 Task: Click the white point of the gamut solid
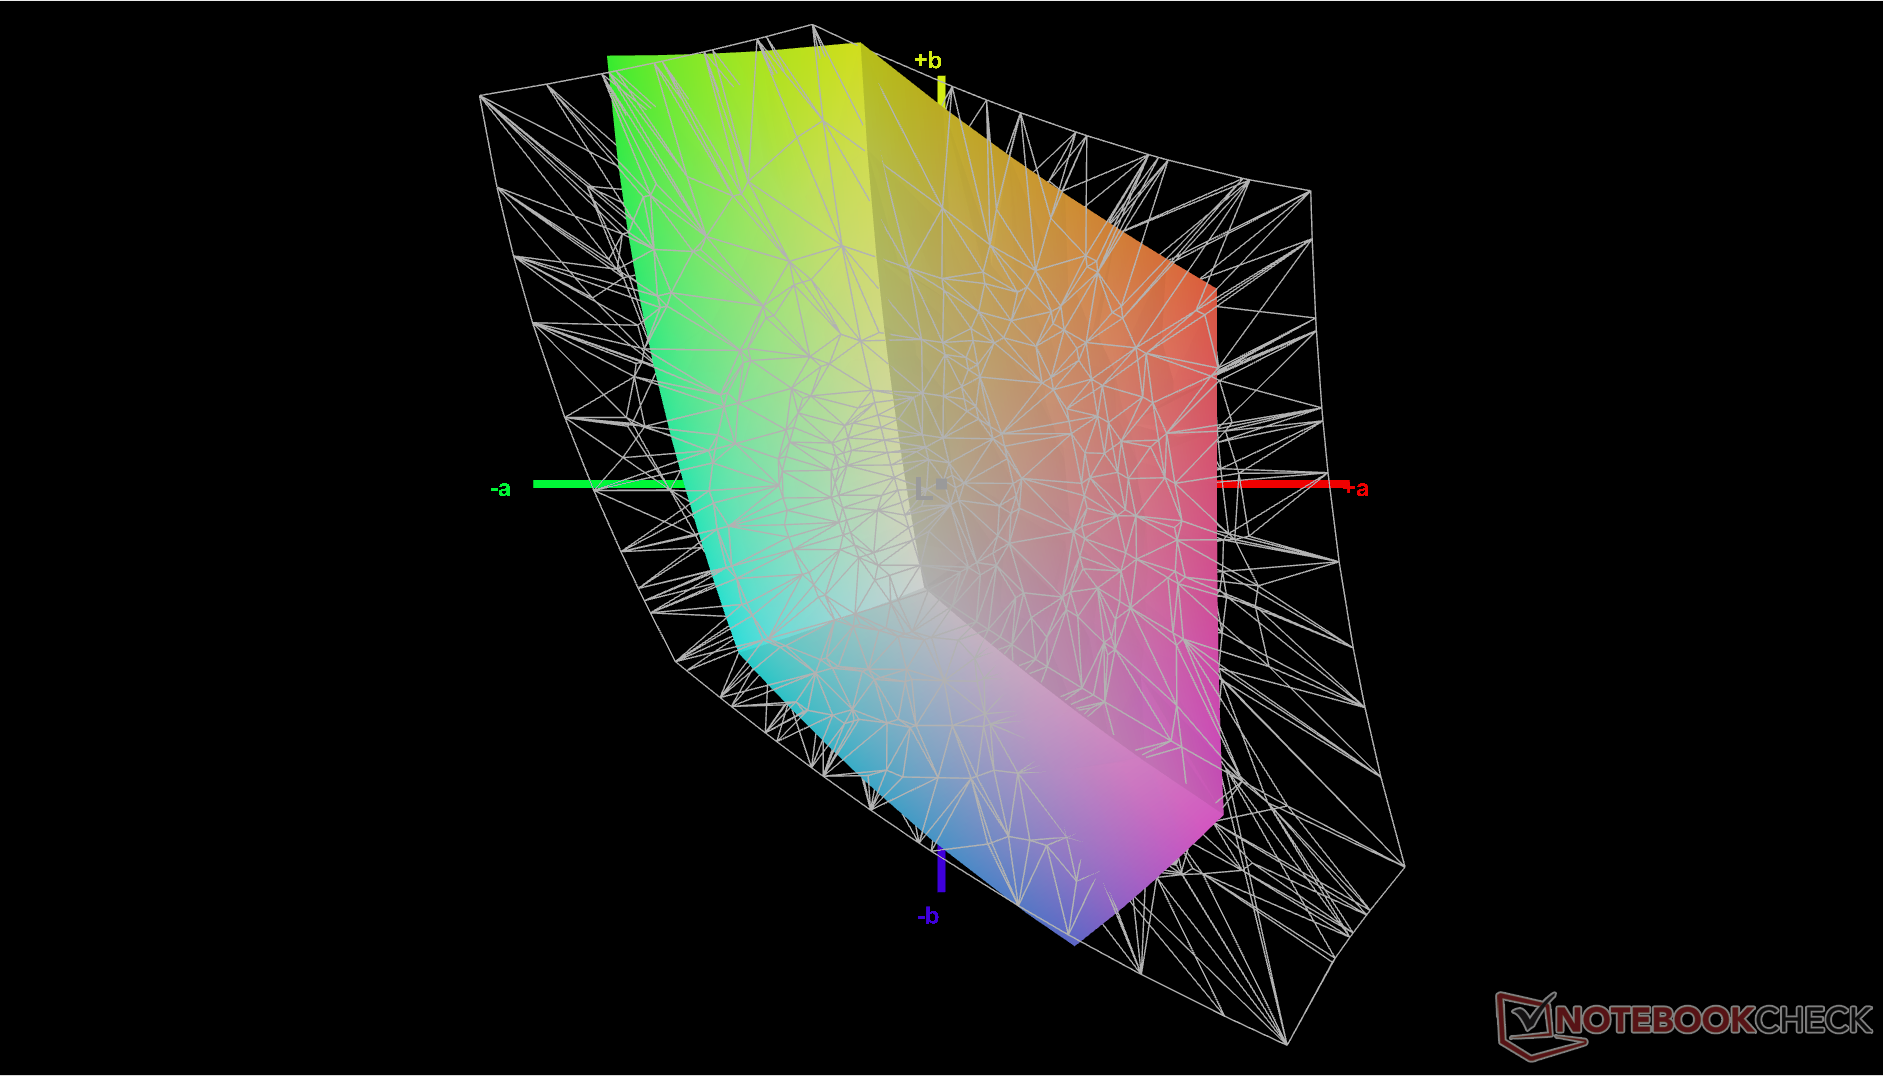924,592
